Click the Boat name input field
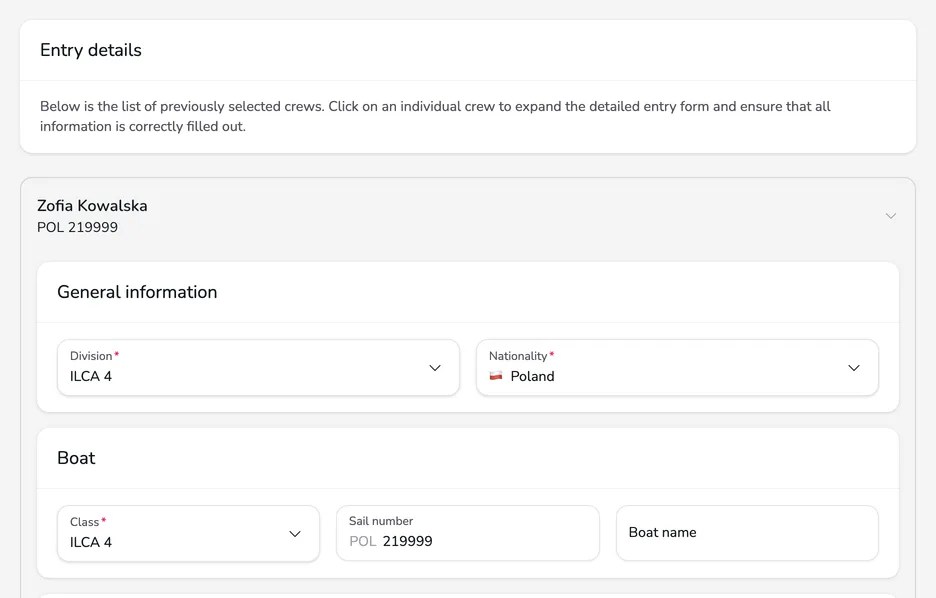The width and height of the screenshot is (936, 598). [x=747, y=533]
